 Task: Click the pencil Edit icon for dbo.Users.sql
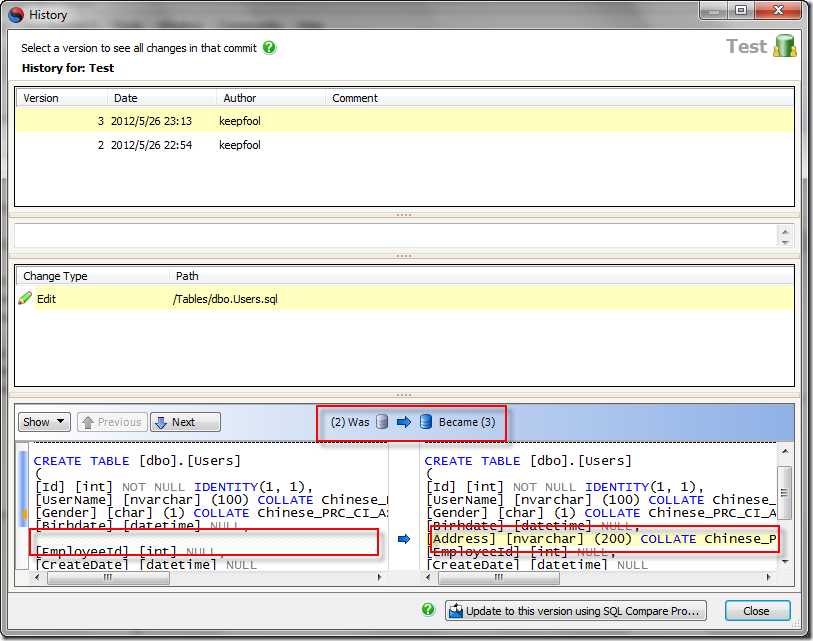click(25, 298)
